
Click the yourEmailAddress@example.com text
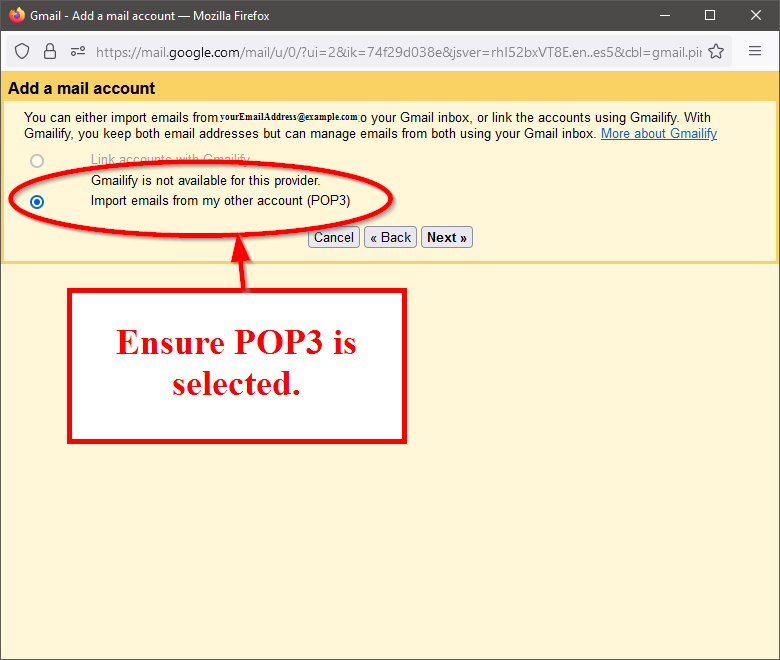point(289,117)
